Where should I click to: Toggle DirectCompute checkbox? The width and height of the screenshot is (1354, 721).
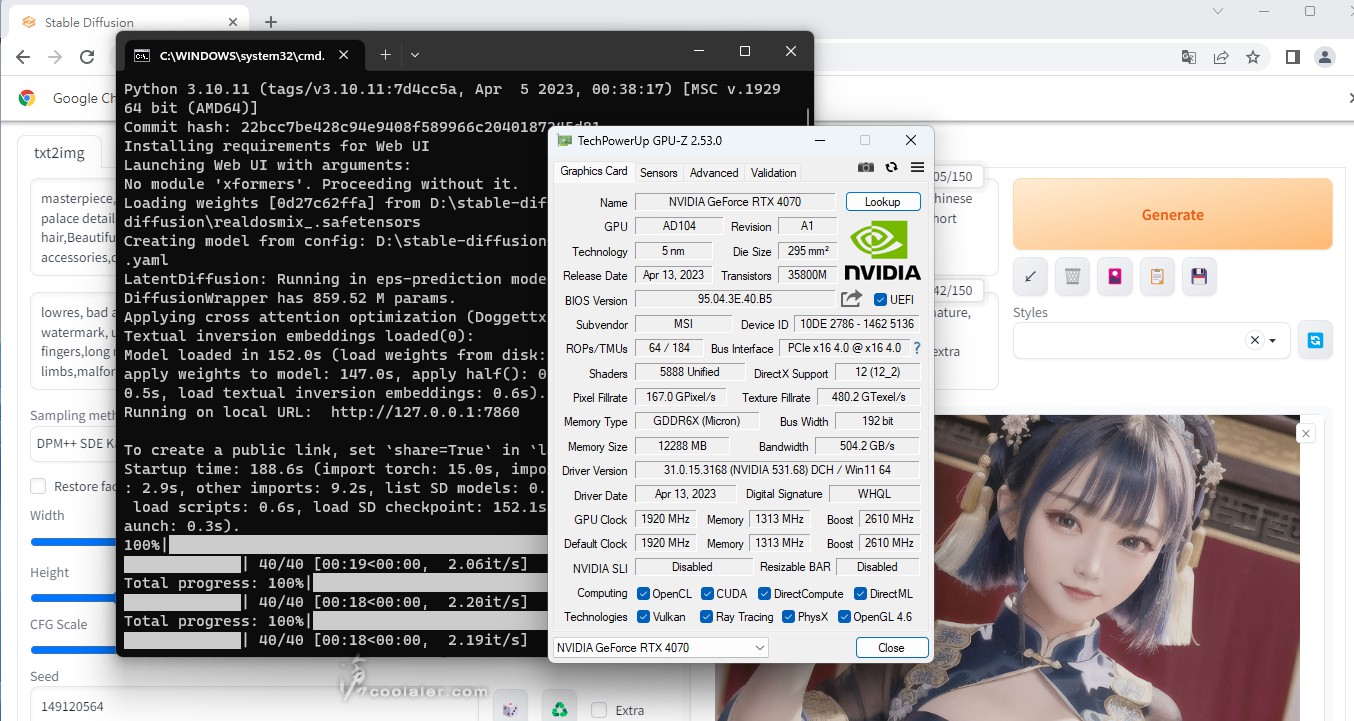pos(764,594)
